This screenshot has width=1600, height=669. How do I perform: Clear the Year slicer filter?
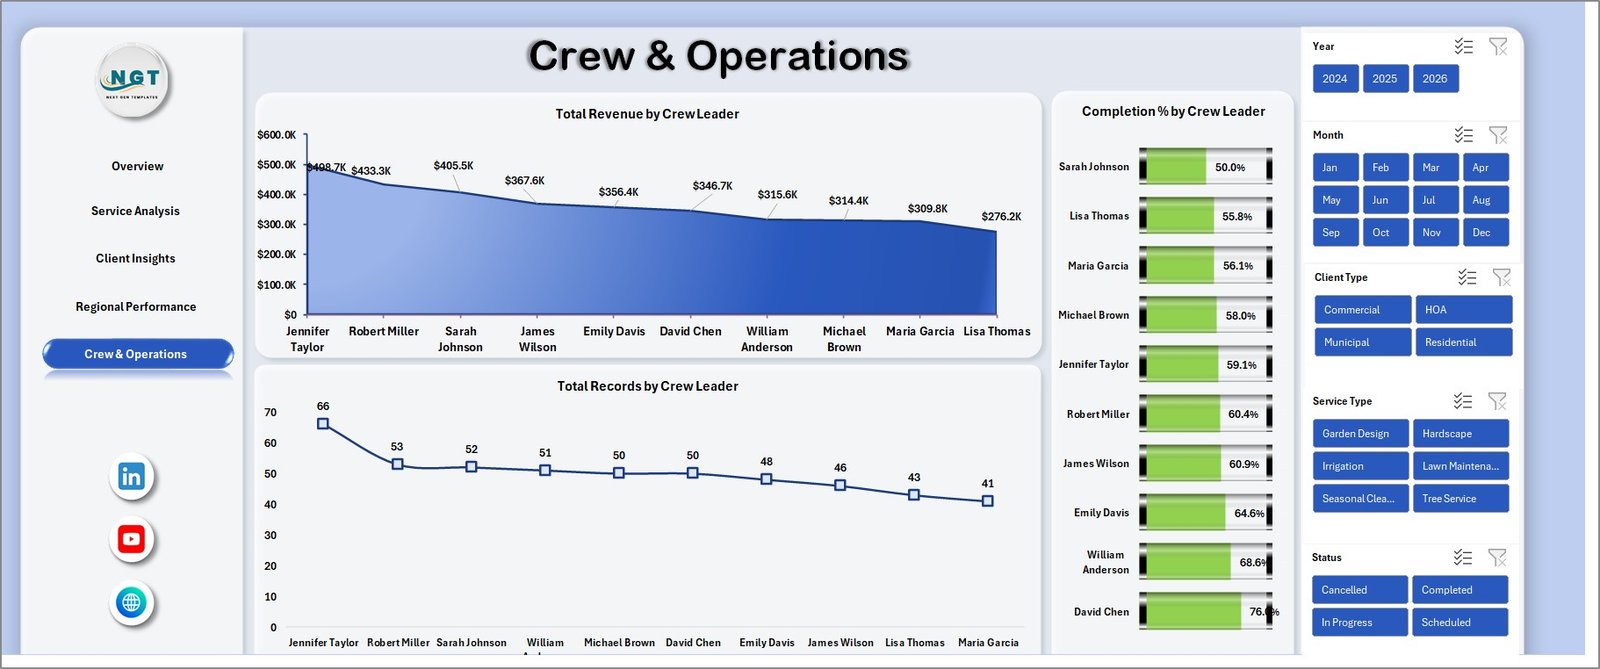[1497, 46]
